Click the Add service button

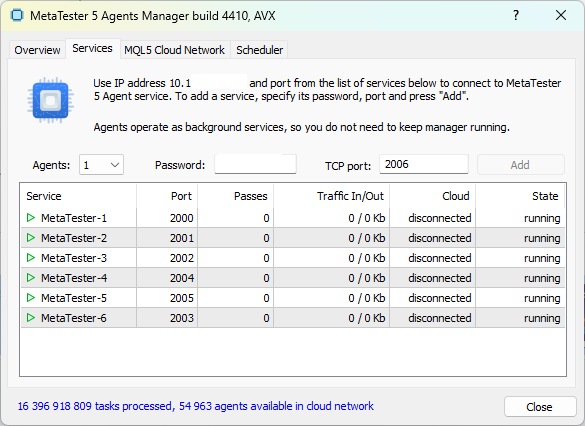click(x=520, y=165)
